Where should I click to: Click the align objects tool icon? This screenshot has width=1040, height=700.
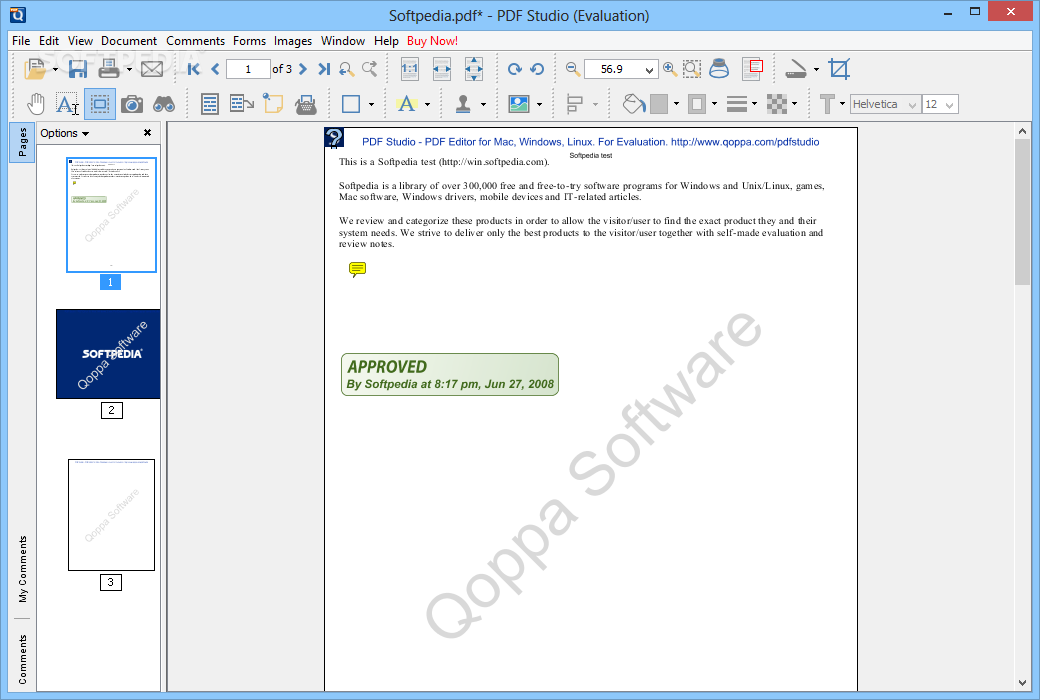tap(574, 104)
